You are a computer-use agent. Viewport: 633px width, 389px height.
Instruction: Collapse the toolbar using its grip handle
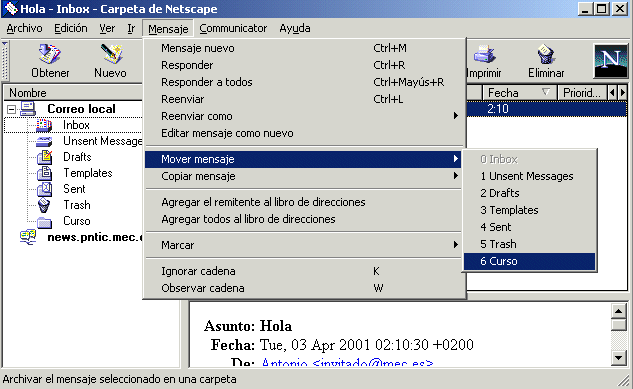tap(5, 61)
